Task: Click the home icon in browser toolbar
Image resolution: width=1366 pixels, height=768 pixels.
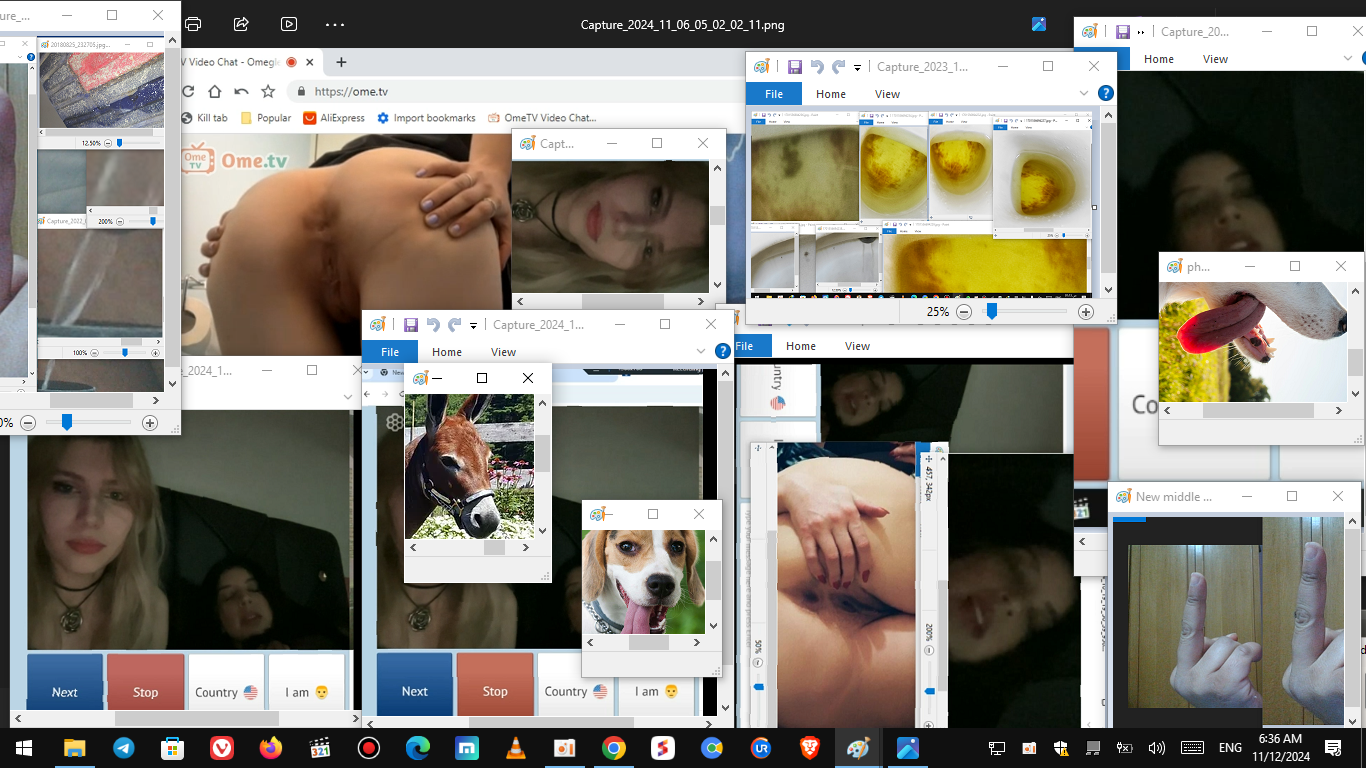Action: tap(214, 91)
